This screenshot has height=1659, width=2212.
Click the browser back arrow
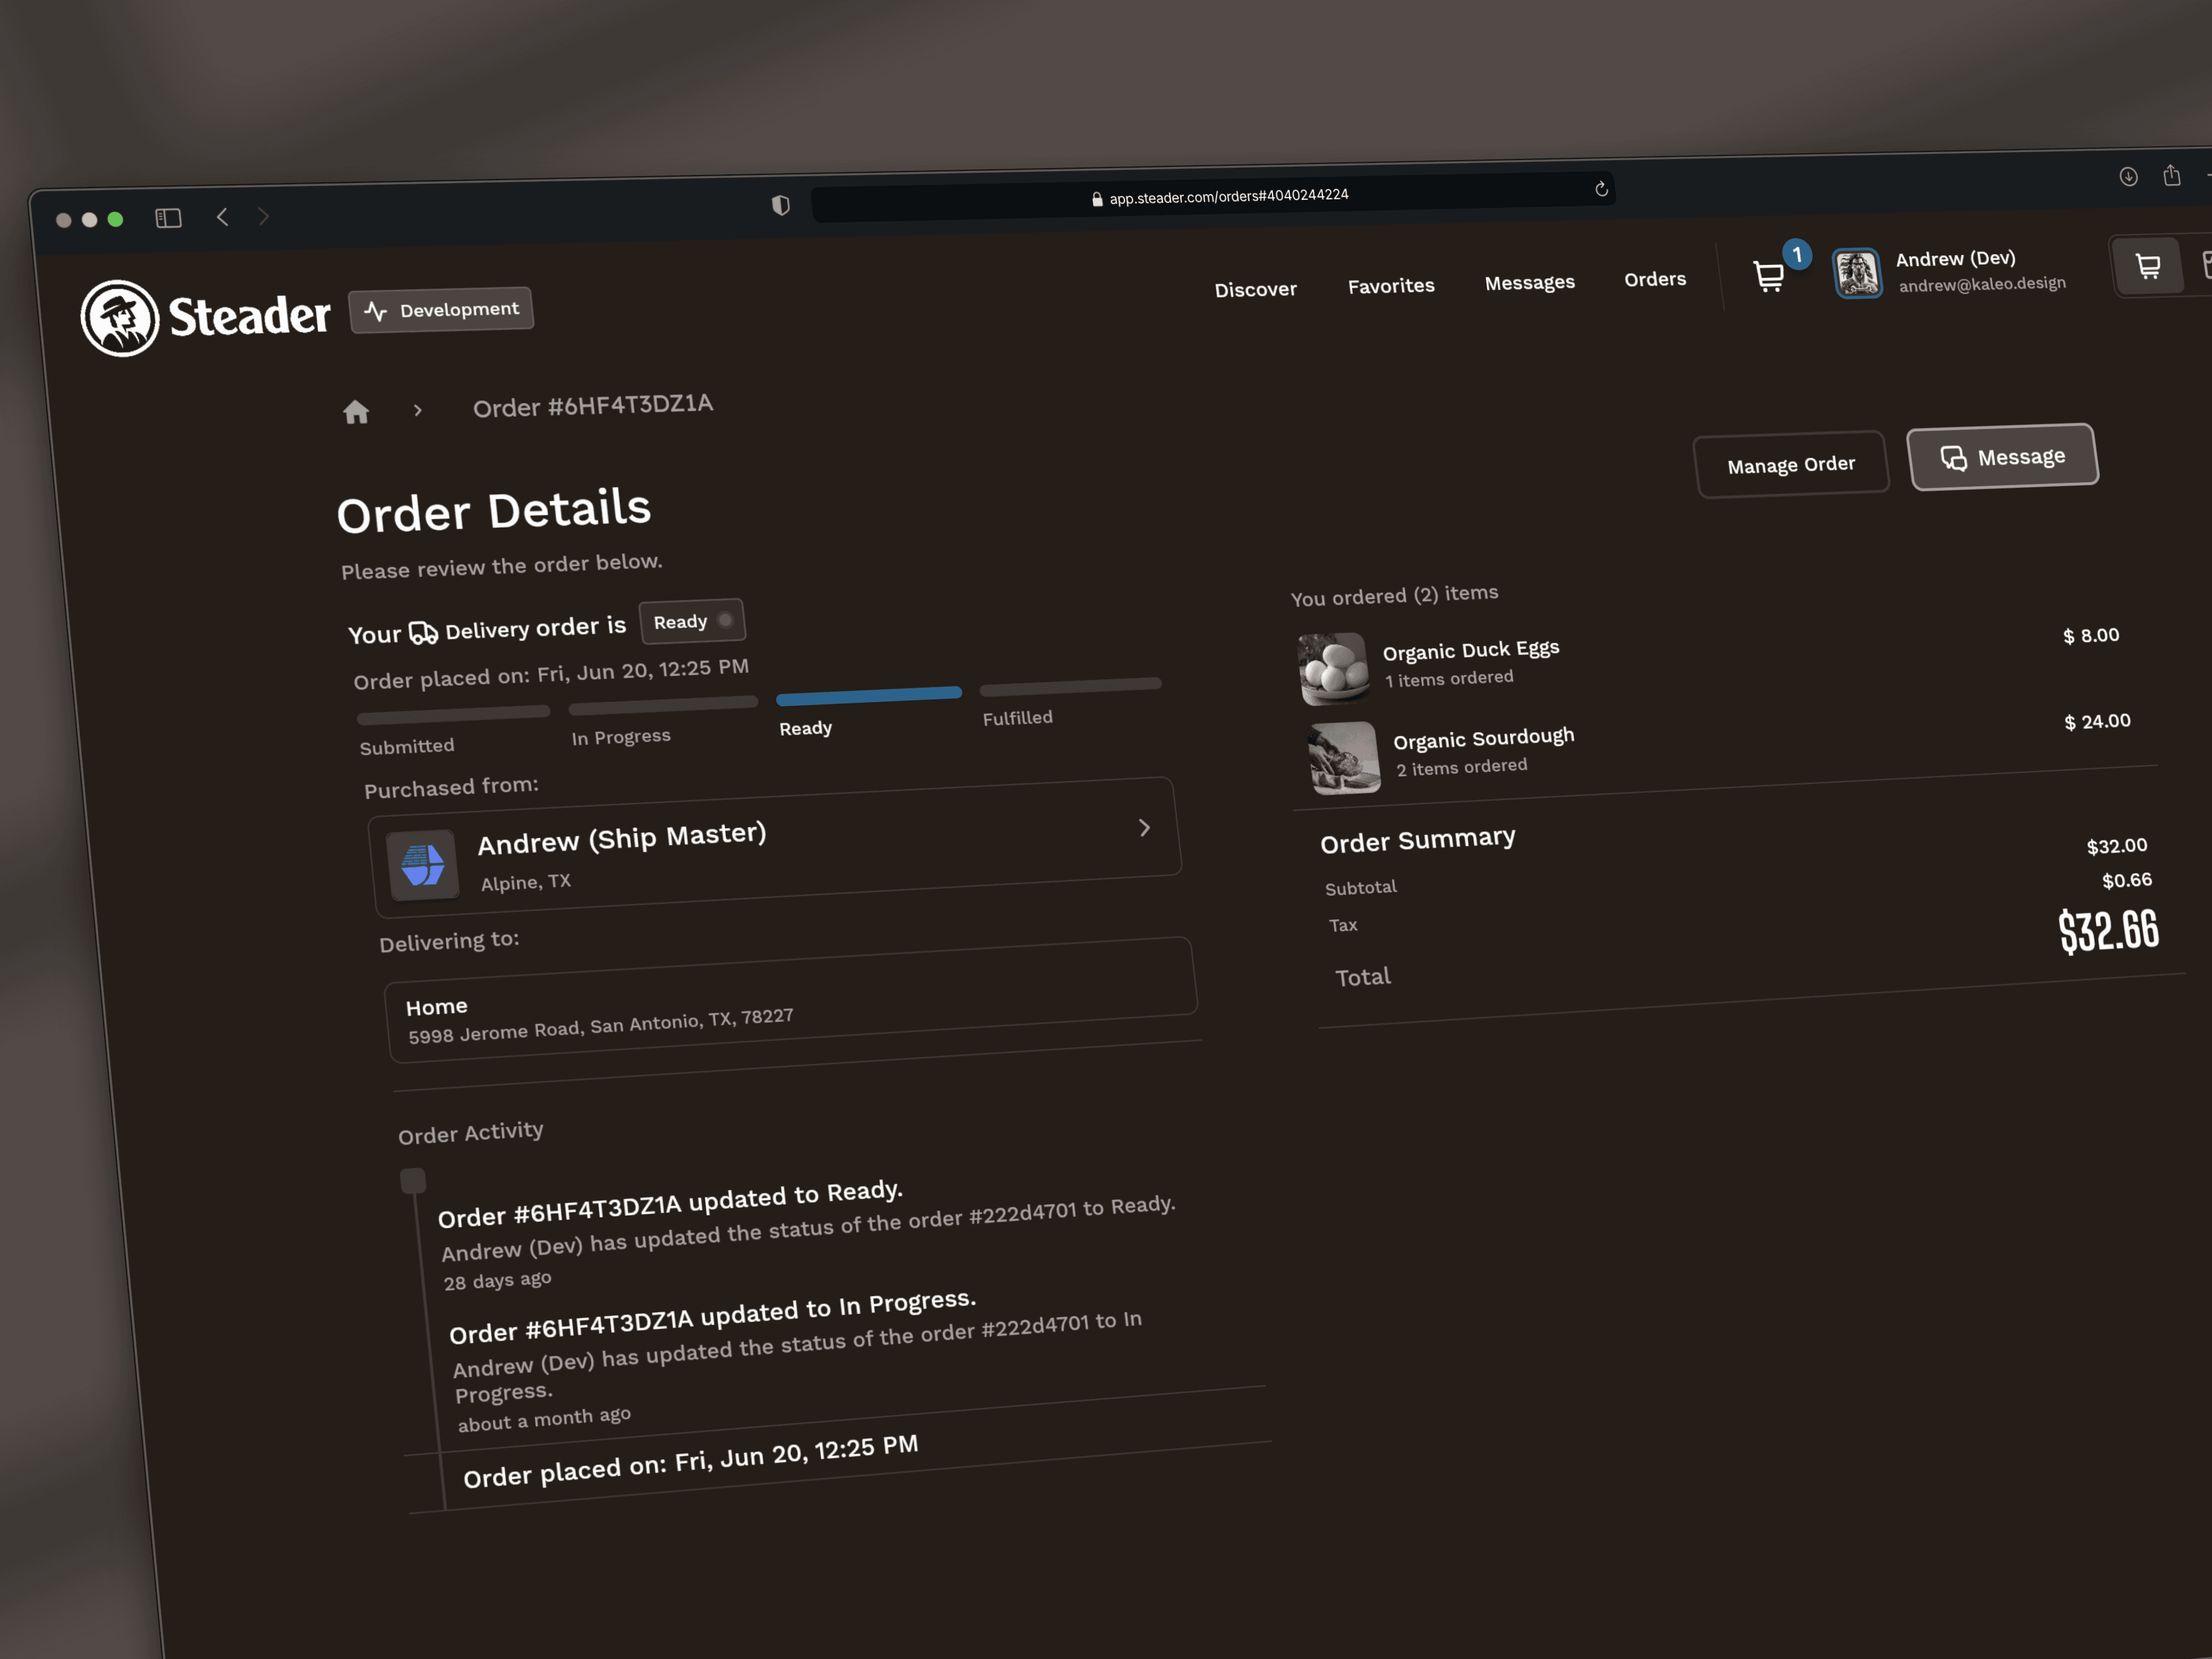coord(223,217)
